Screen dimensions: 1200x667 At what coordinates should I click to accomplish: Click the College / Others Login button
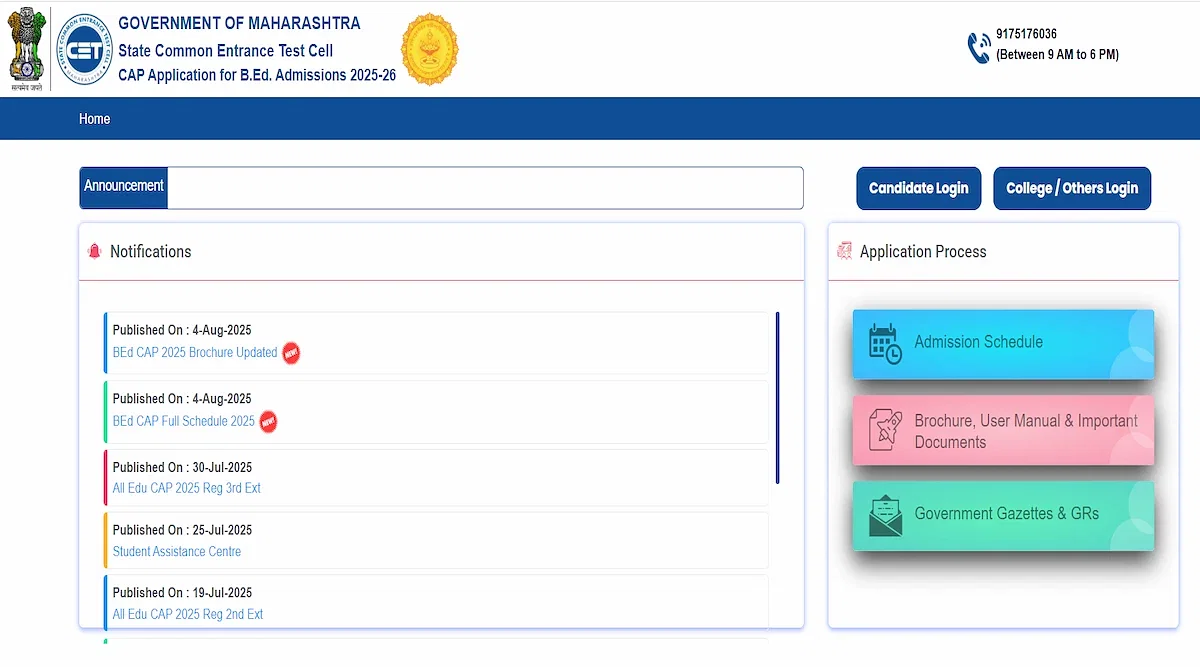pos(1072,188)
